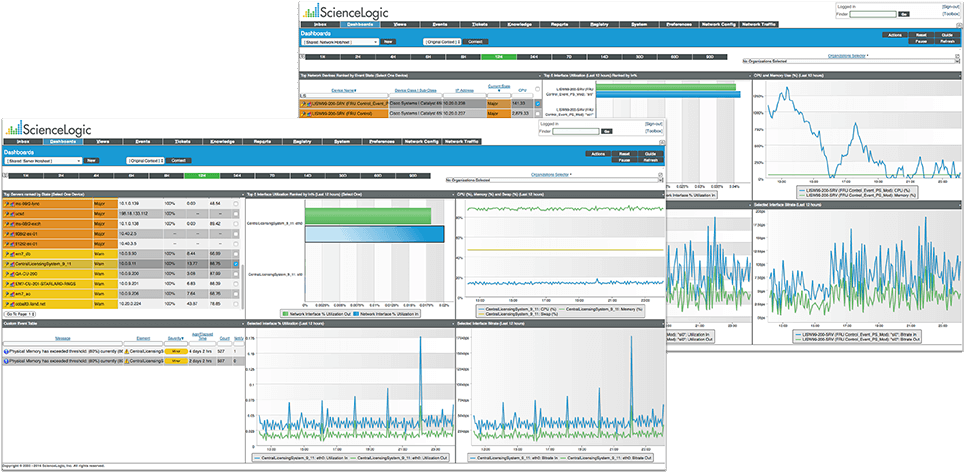Sort by Device Name column in back window
The width and height of the screenshot is (964, 472).
pyautogui.click(x=344, y=90)
